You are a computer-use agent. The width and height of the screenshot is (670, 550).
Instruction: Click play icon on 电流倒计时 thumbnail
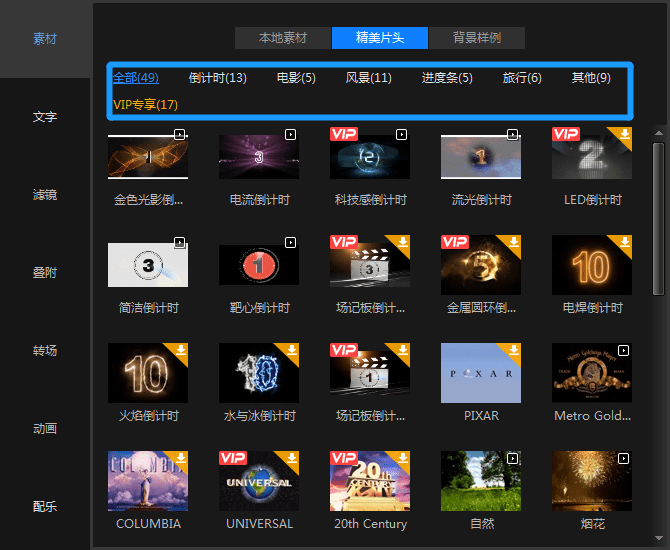click(291, 135)
